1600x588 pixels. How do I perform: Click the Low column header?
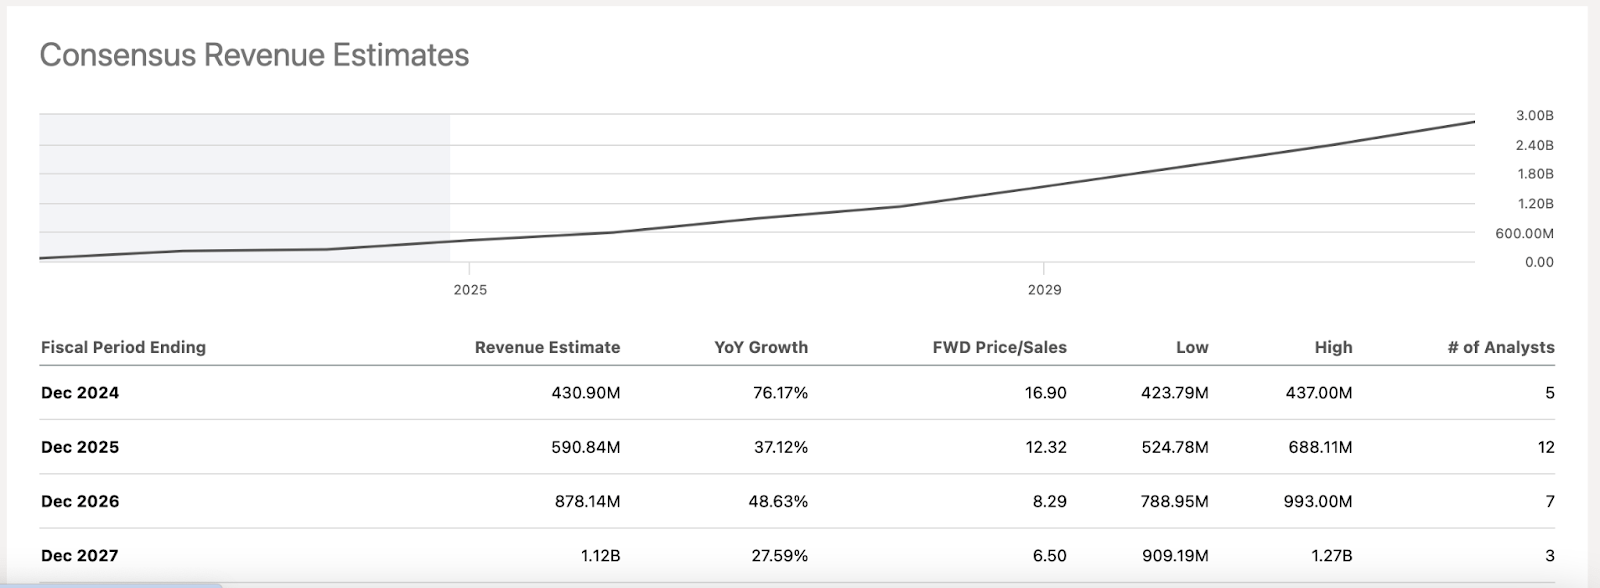click(x=1192, y=347)
